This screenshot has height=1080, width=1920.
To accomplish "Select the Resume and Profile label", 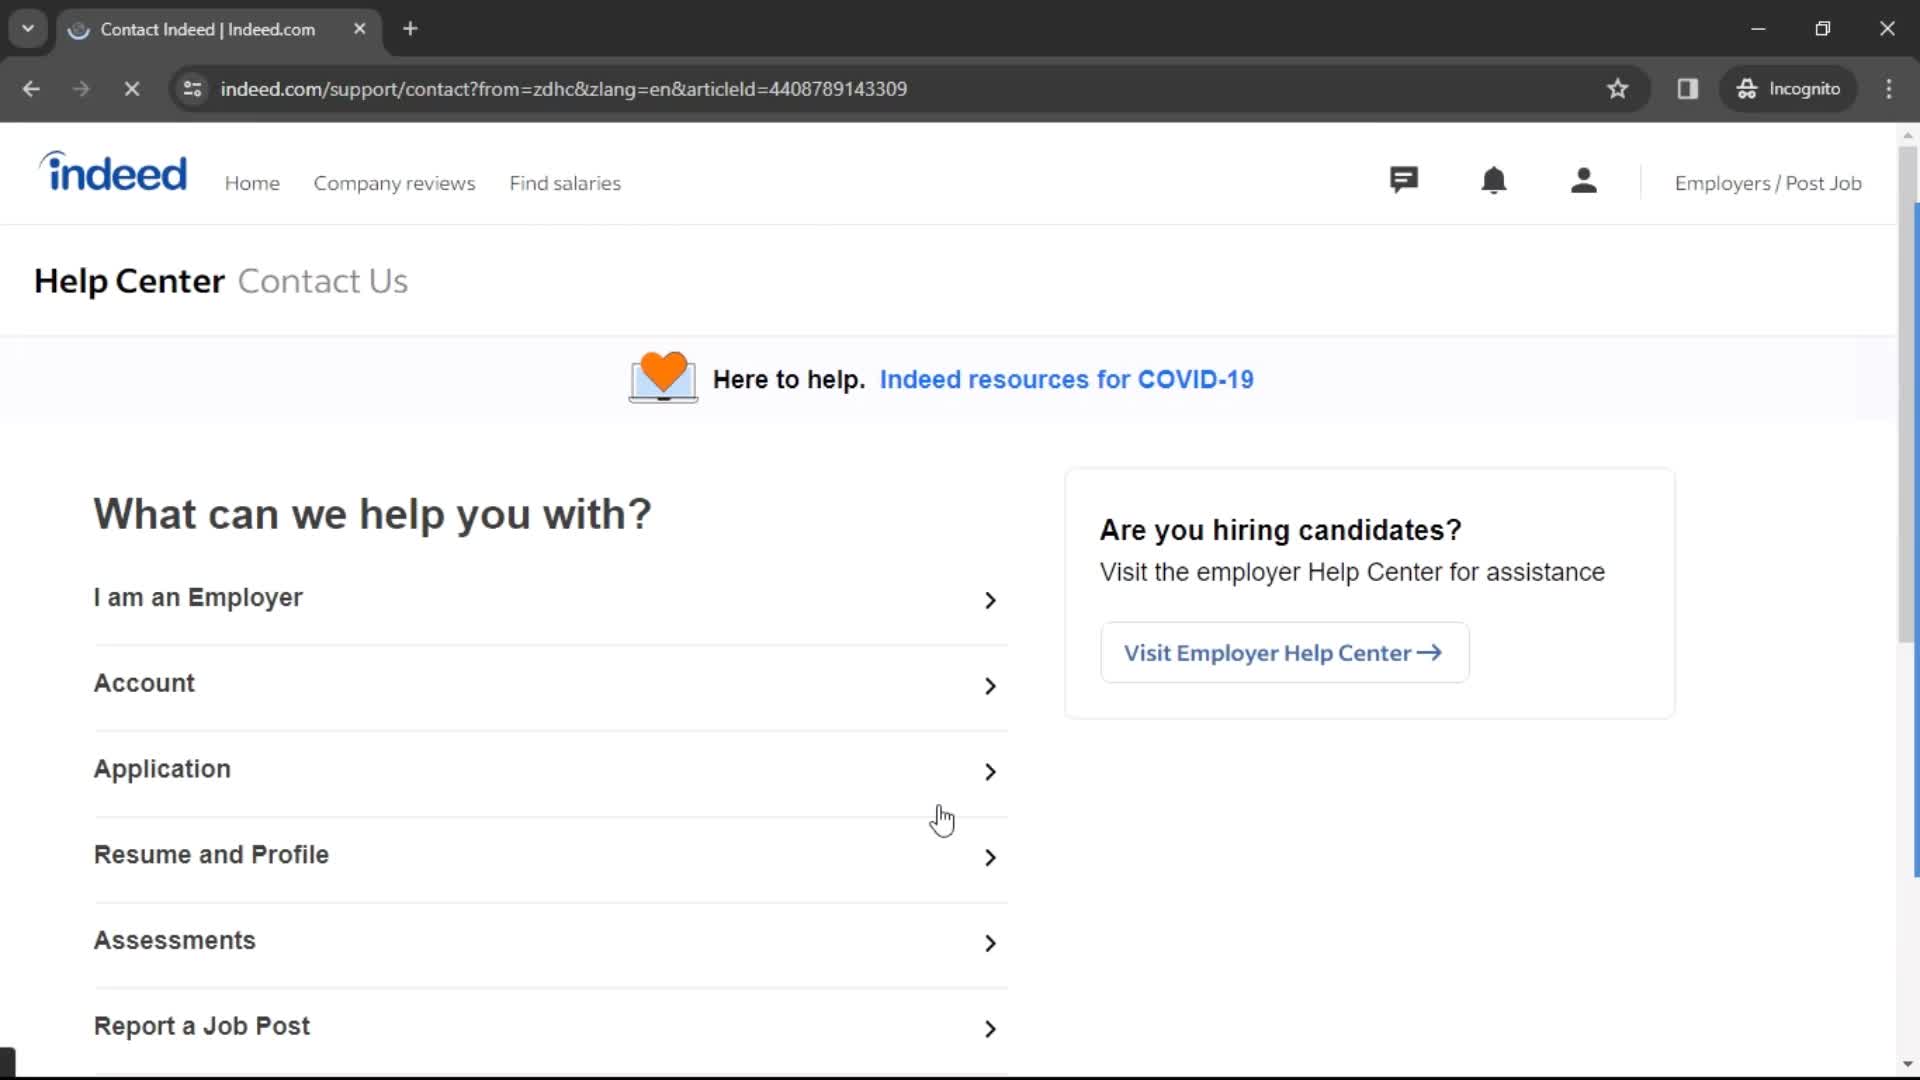I will (211, 855).
